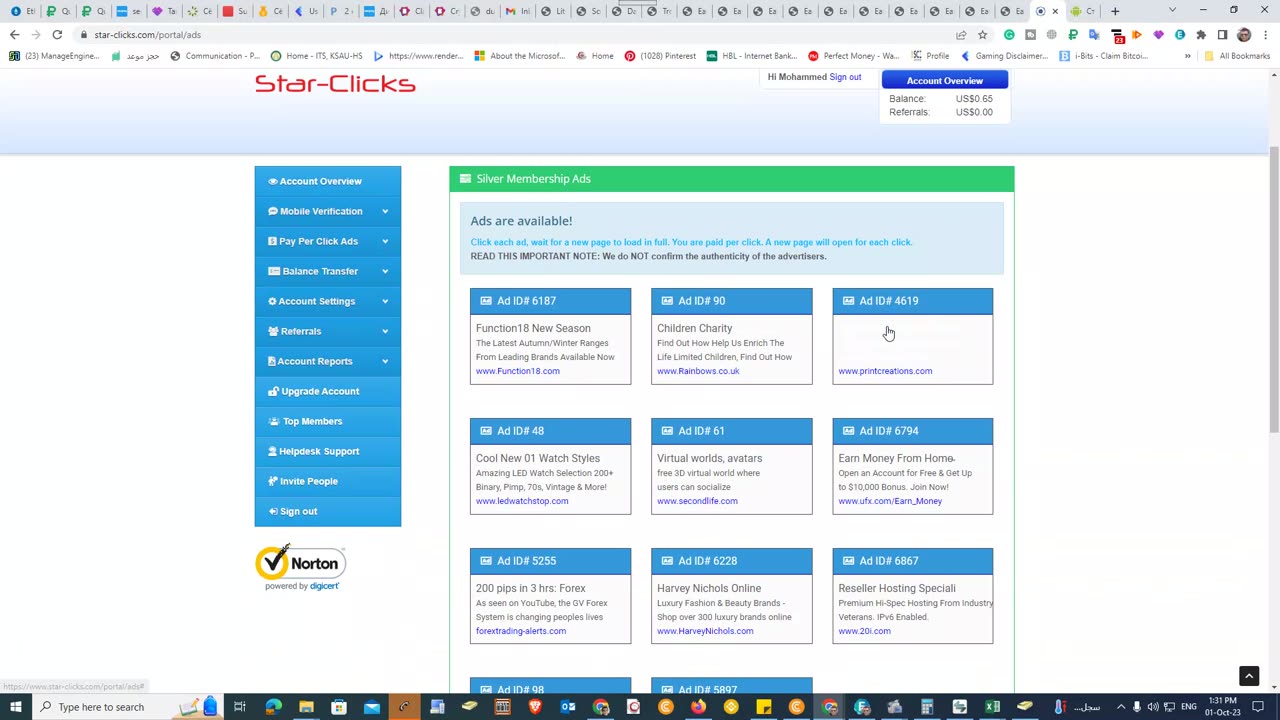Click the www.HarveyNichols.com link

pyautogui.click(x=705, y=631)
